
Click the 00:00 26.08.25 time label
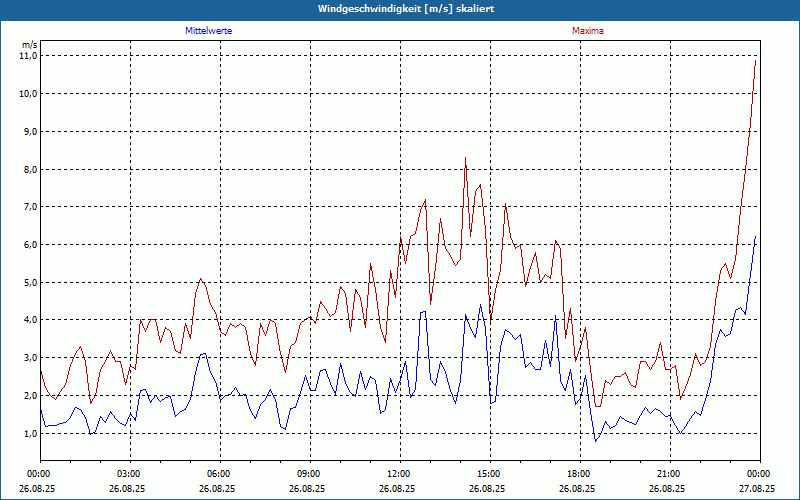tap(37, 481)
